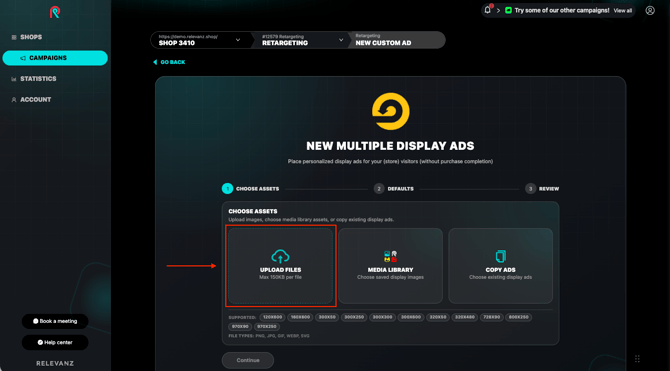Image resolution: width=670 pixels, height=371 pixels.
Task: Click the RELEVANZ footer text
Action: tap(55, 363)
